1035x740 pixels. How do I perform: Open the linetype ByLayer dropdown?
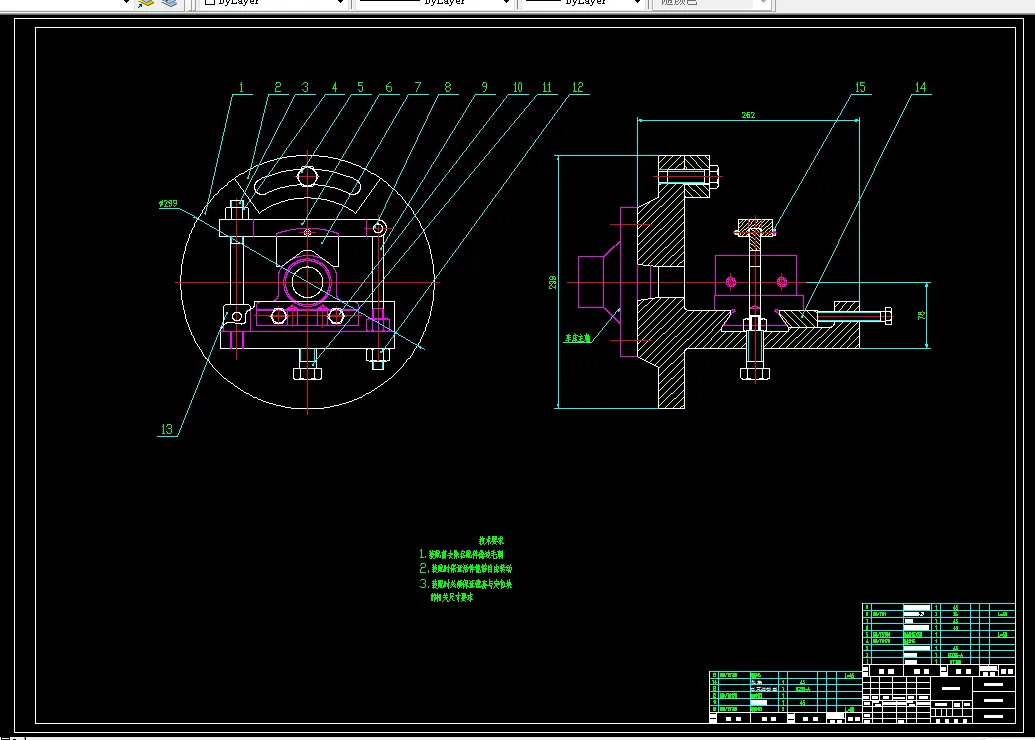434,3
